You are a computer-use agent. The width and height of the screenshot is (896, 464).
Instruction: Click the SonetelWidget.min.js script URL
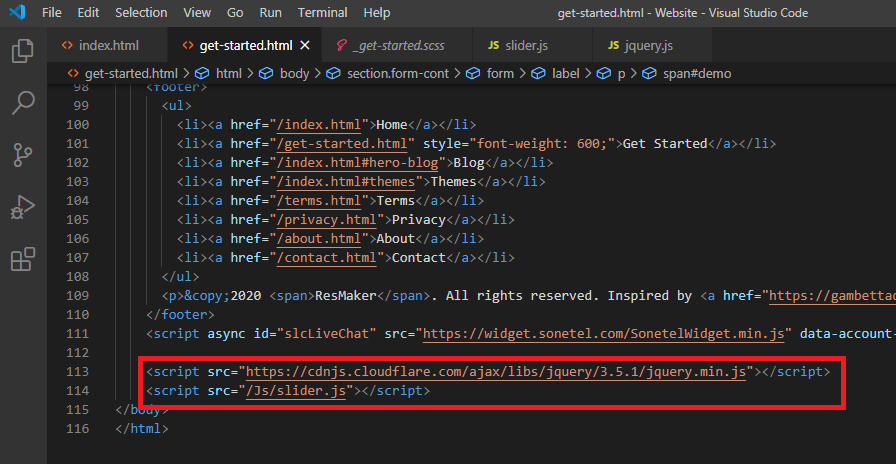point(603,334)
